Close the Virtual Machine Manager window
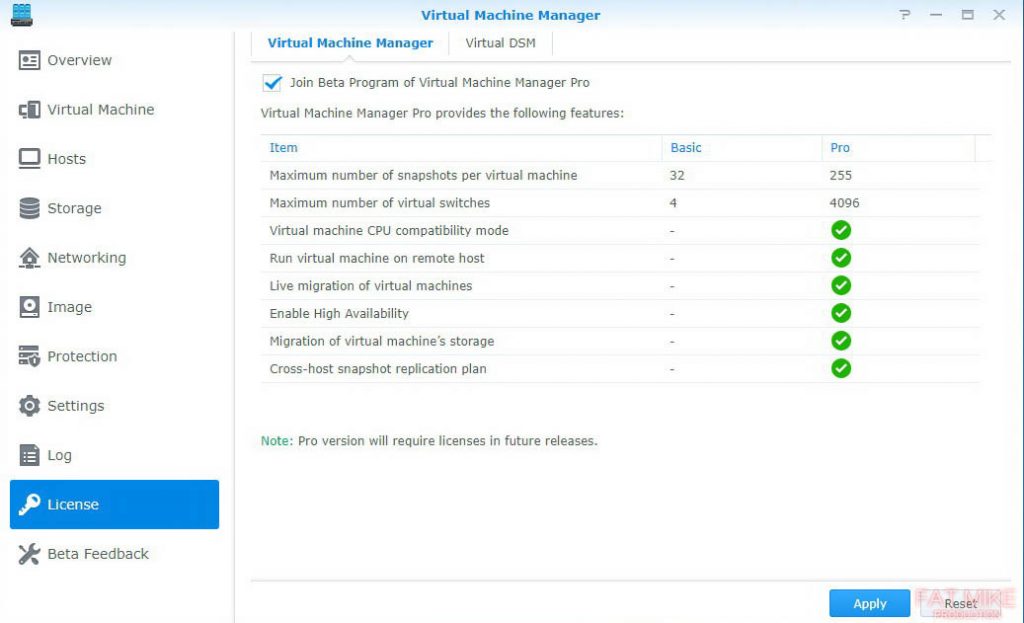Viewport: 1024px width, 623px height. coord(999,14)
